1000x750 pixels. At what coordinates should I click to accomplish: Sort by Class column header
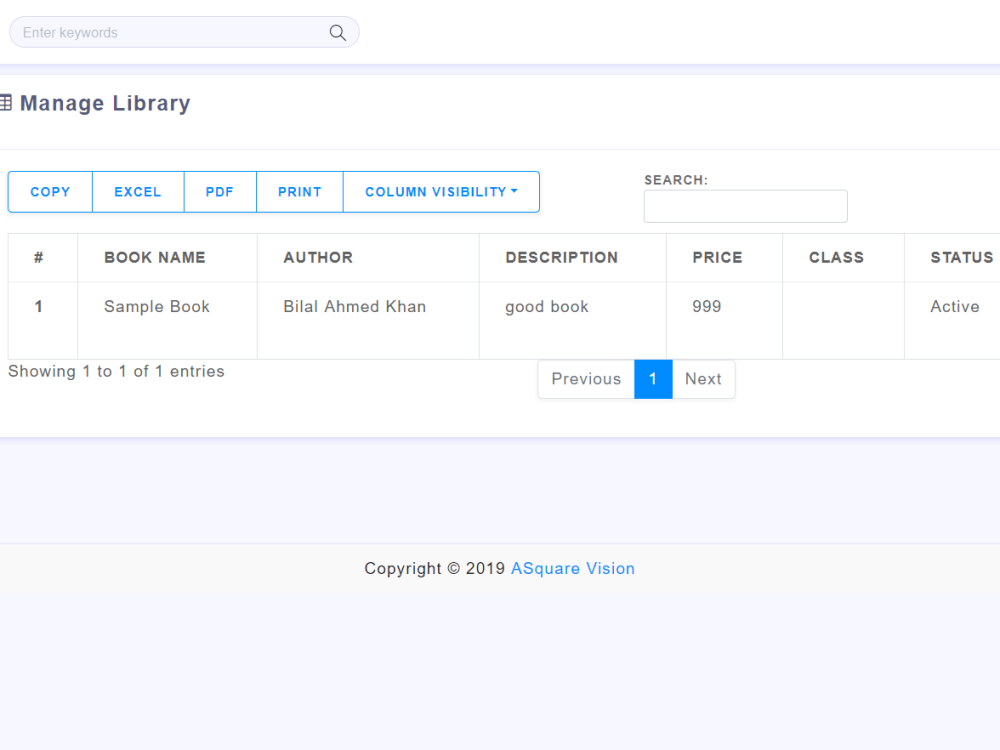(x=843, y=258)
